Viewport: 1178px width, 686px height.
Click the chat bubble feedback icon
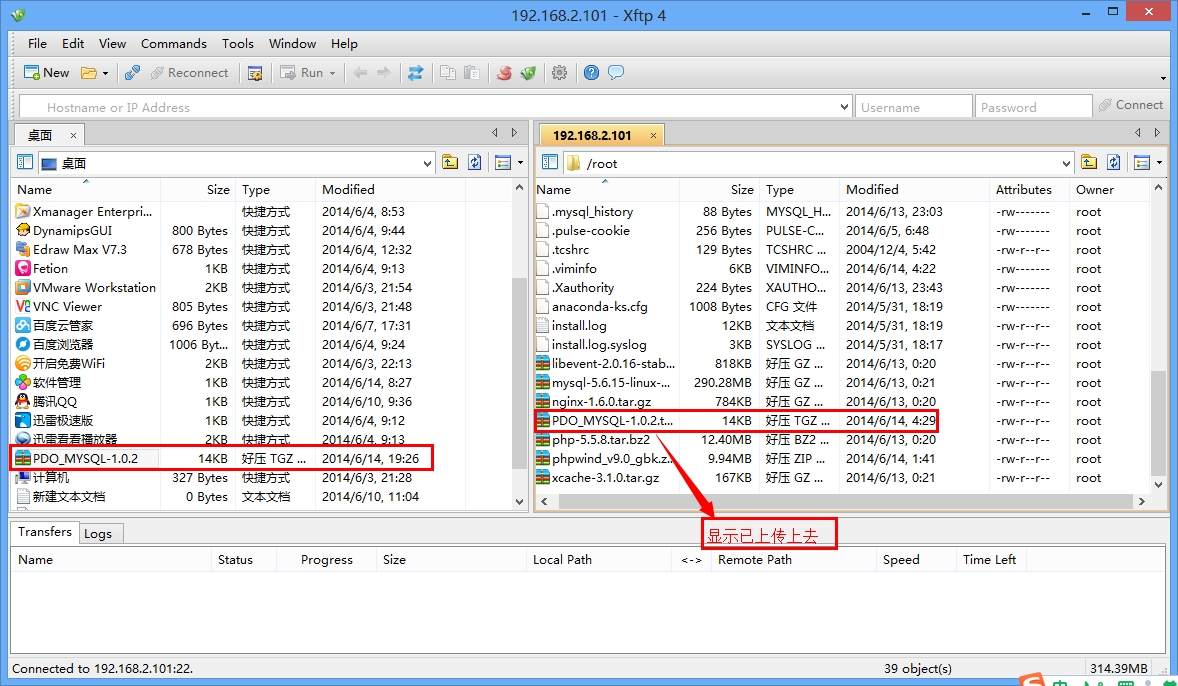(x=616, y=73)
